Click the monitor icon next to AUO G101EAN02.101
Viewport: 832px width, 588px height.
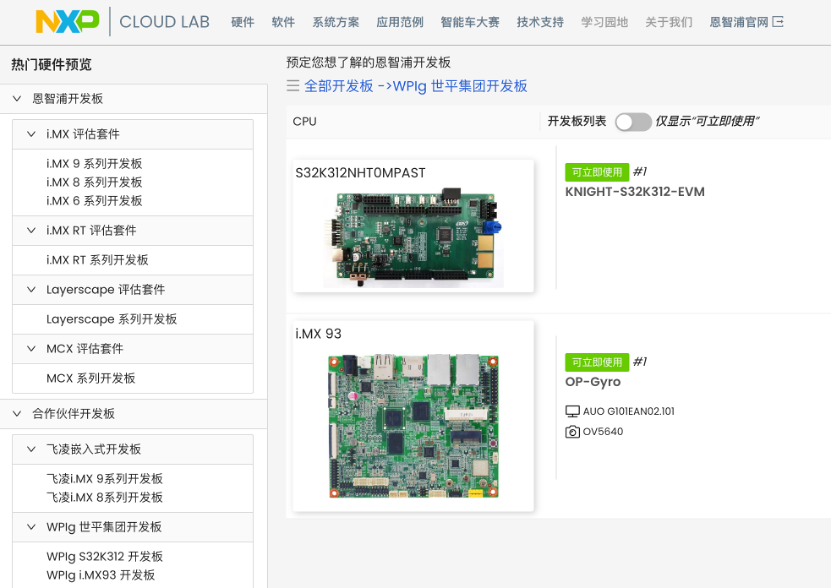[x=572, y=411]
